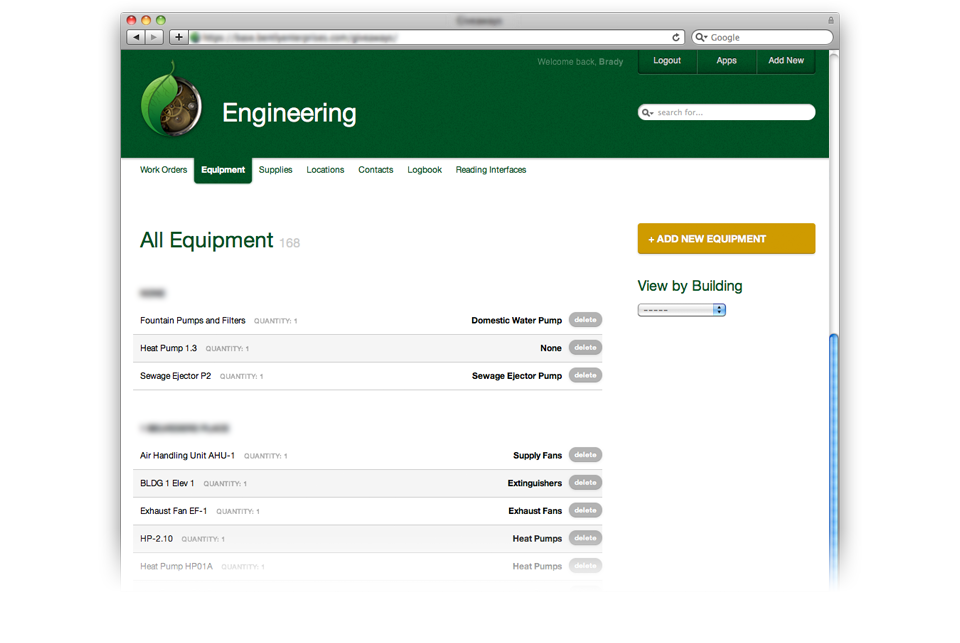960x643 pixels.
Task: Select the Equipment tab
Action: tap(223, 170)
